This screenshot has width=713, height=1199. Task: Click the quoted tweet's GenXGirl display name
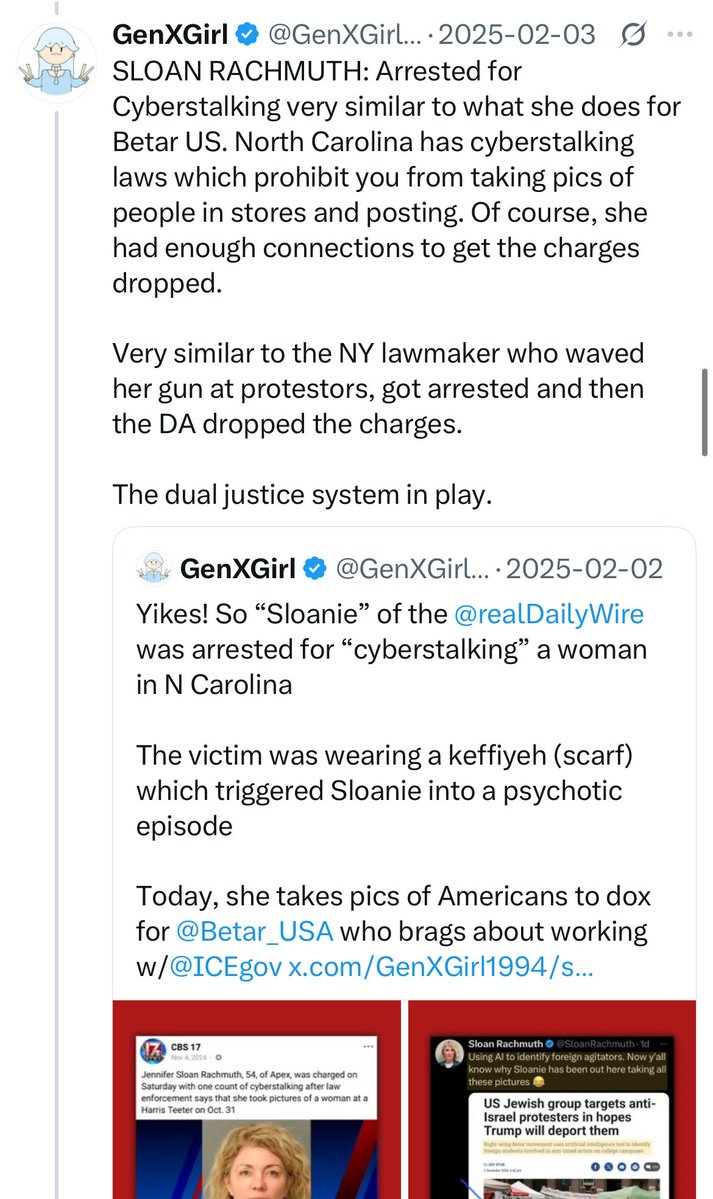pos(238,569)
